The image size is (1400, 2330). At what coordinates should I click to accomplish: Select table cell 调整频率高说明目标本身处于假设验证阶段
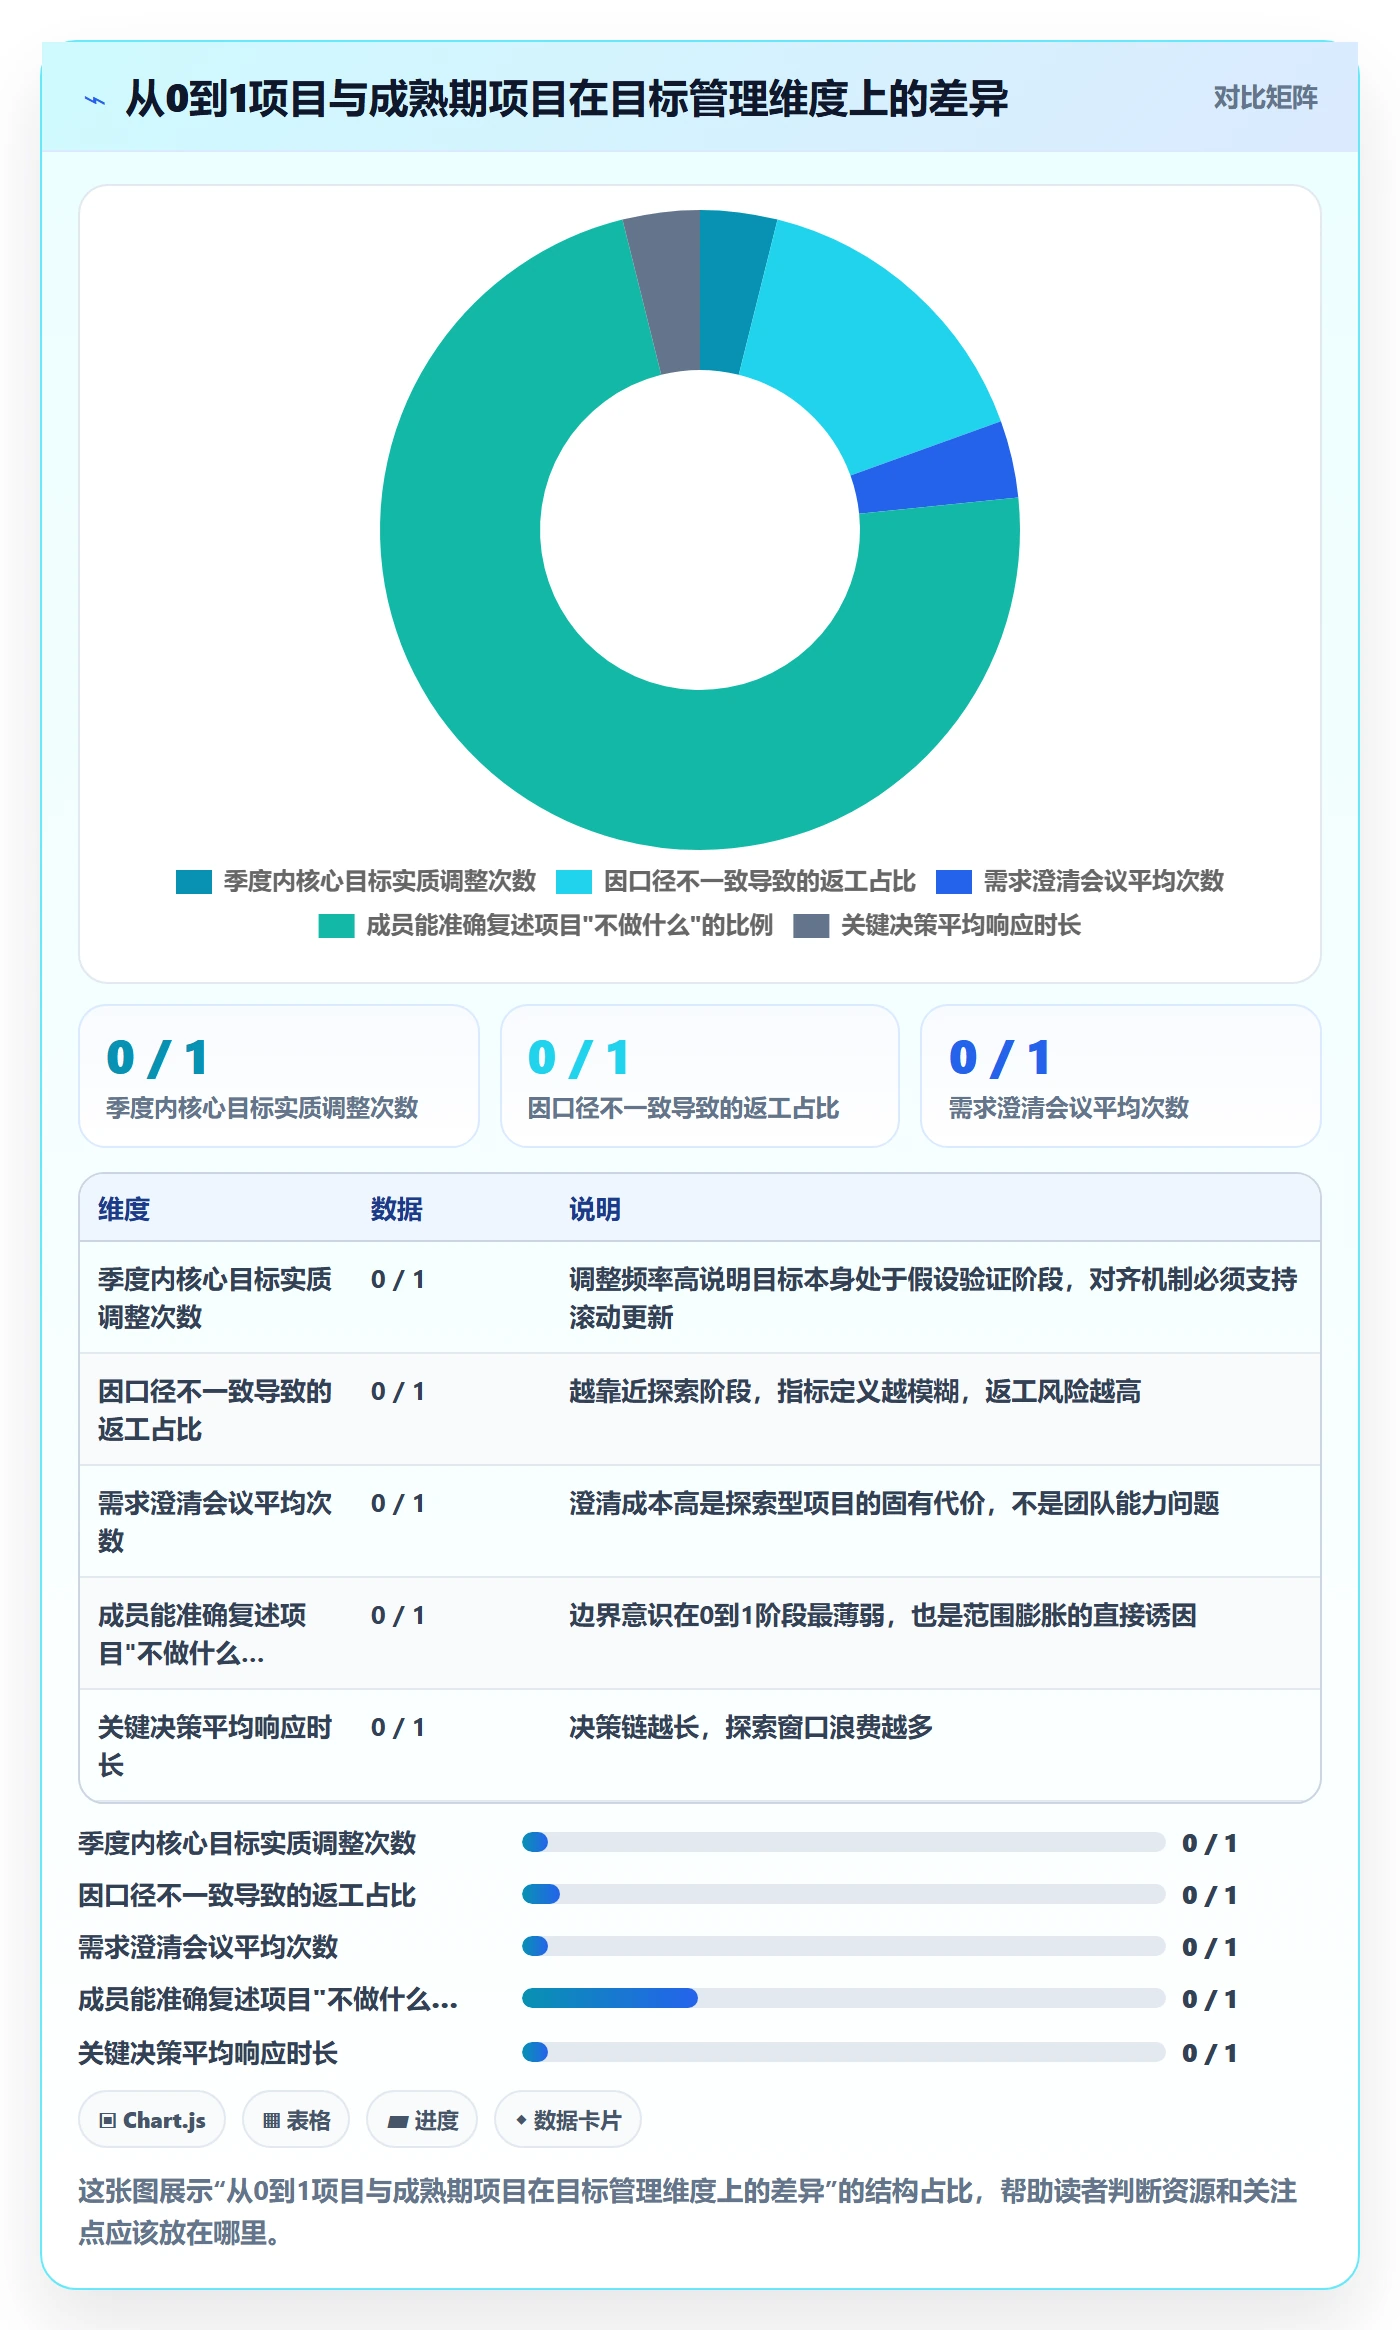(x=934, y=1298)
